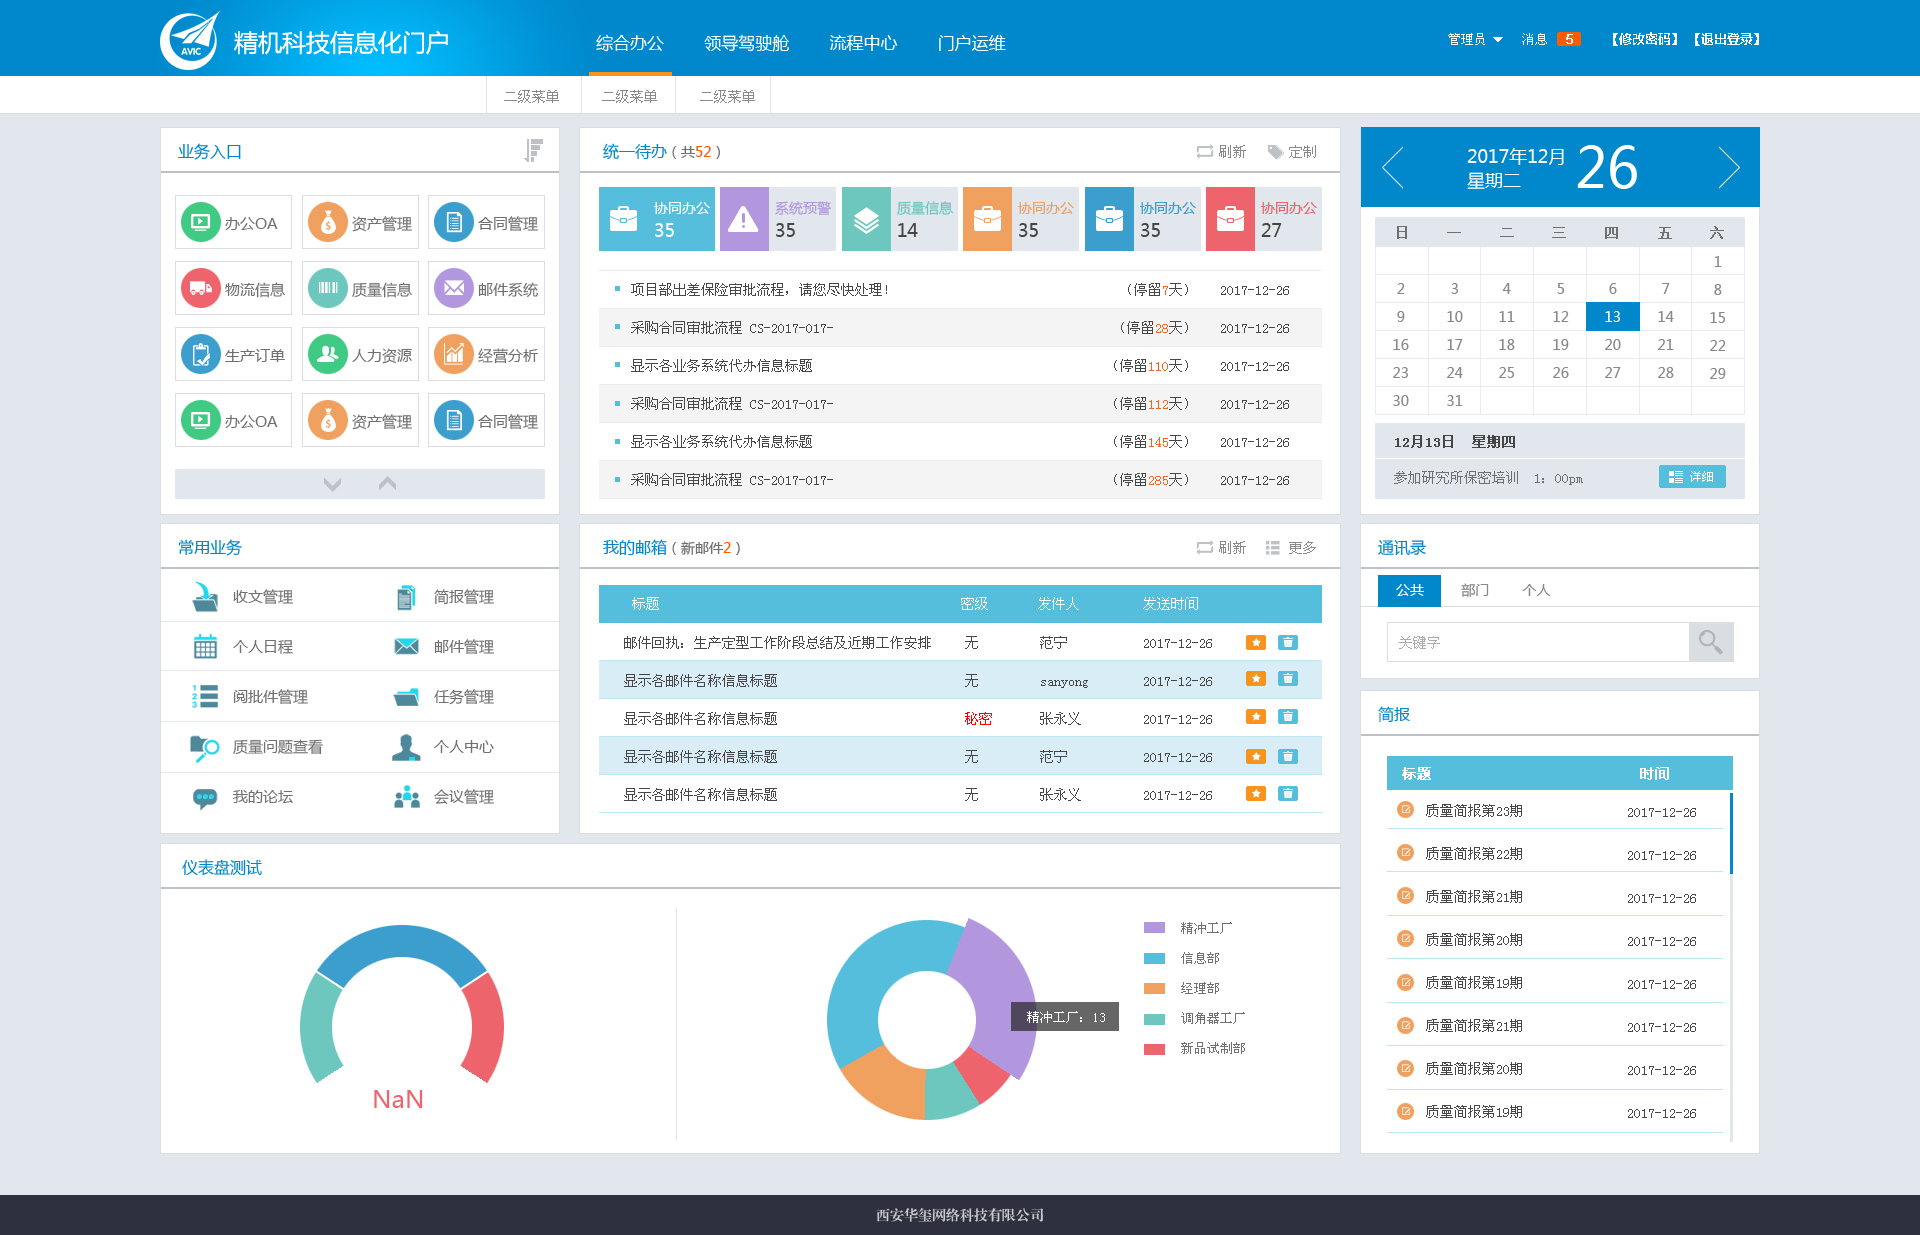Screen dimensions: 1920x1235
Task: Open 收文管理 in 常用业务
Action: click(x=243, y=597)
